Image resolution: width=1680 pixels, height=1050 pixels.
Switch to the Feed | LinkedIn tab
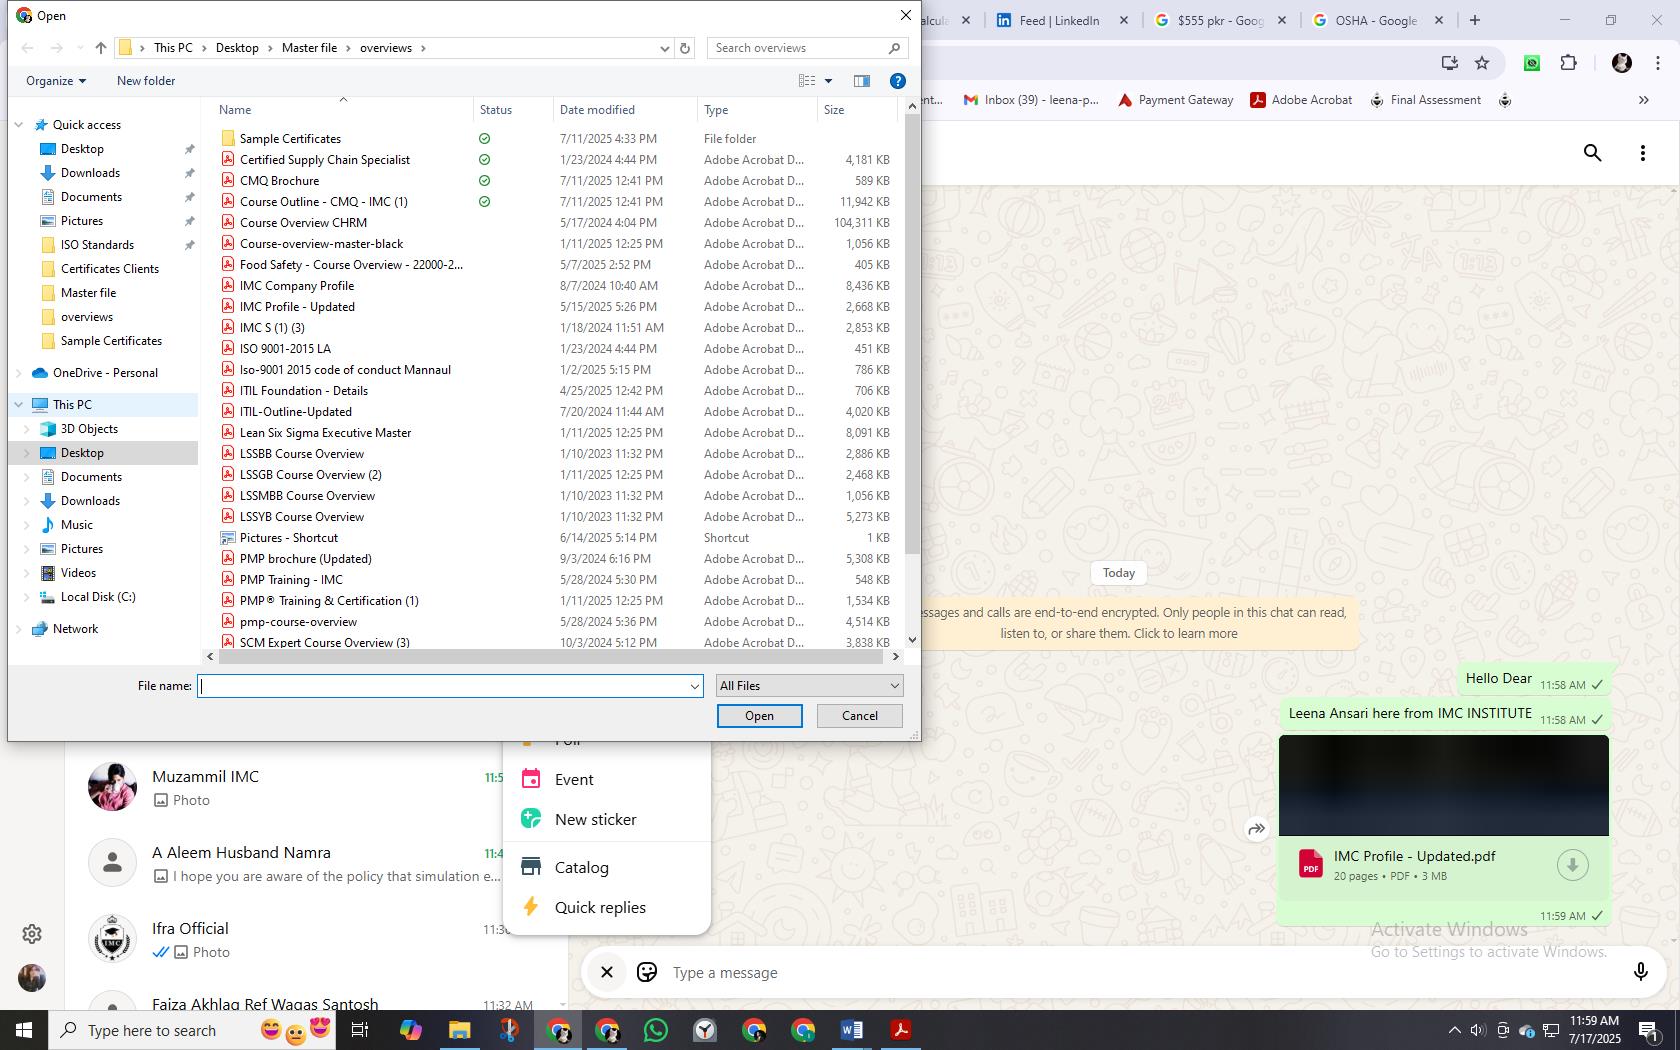[x=1062, y=20]
